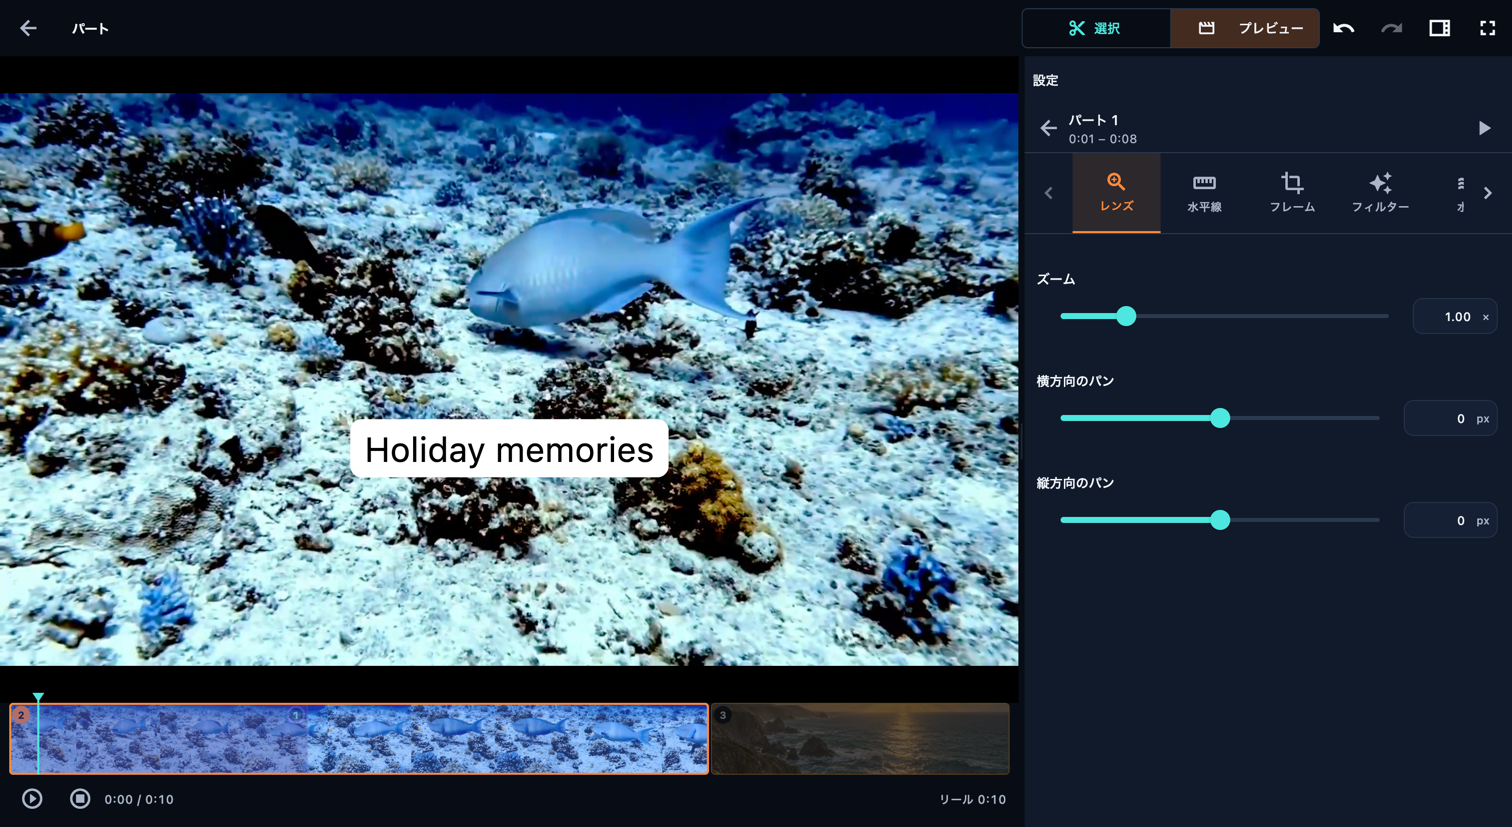Go back from パート 1 settings

tap(1048, 128)
